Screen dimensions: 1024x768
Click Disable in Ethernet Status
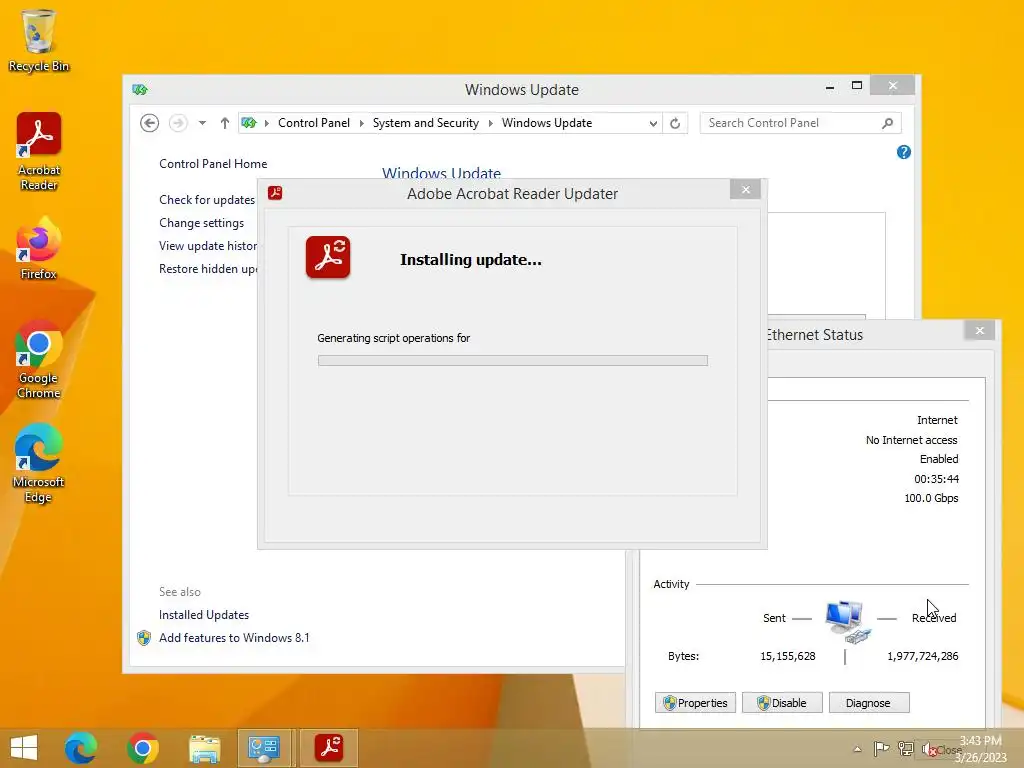coord(782,703)
